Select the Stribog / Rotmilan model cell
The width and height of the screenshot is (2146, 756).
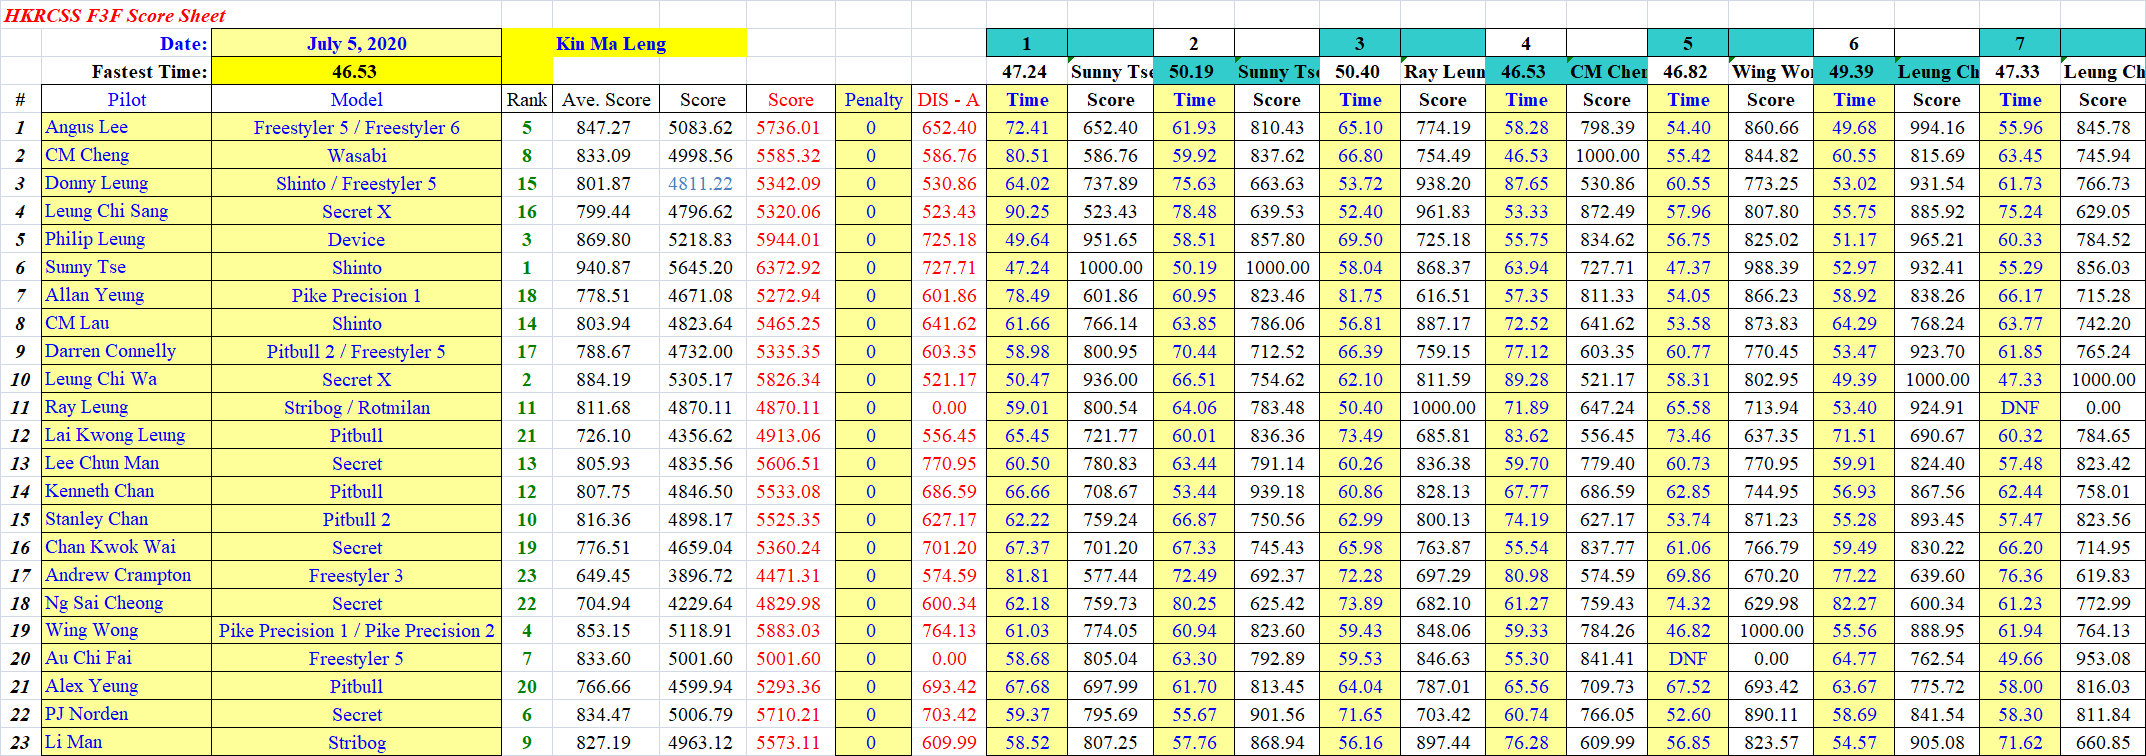356,407
